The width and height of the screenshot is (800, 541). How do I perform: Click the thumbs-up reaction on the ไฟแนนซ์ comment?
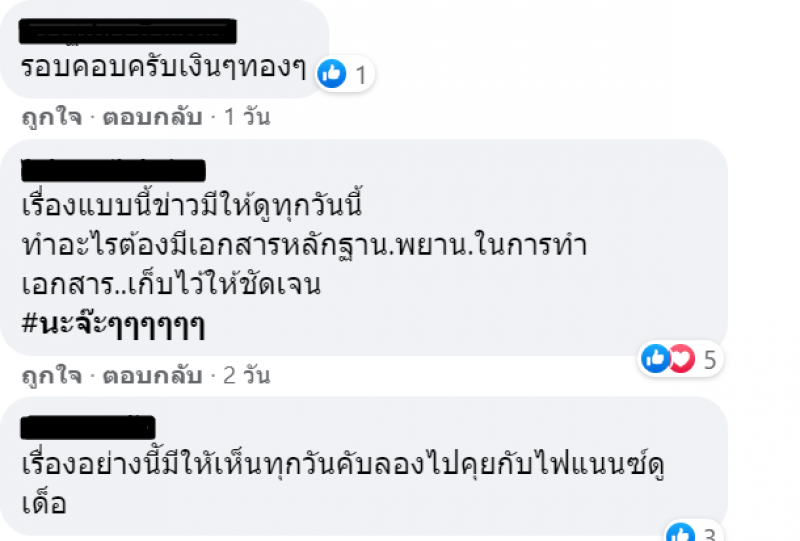[680, 531]
